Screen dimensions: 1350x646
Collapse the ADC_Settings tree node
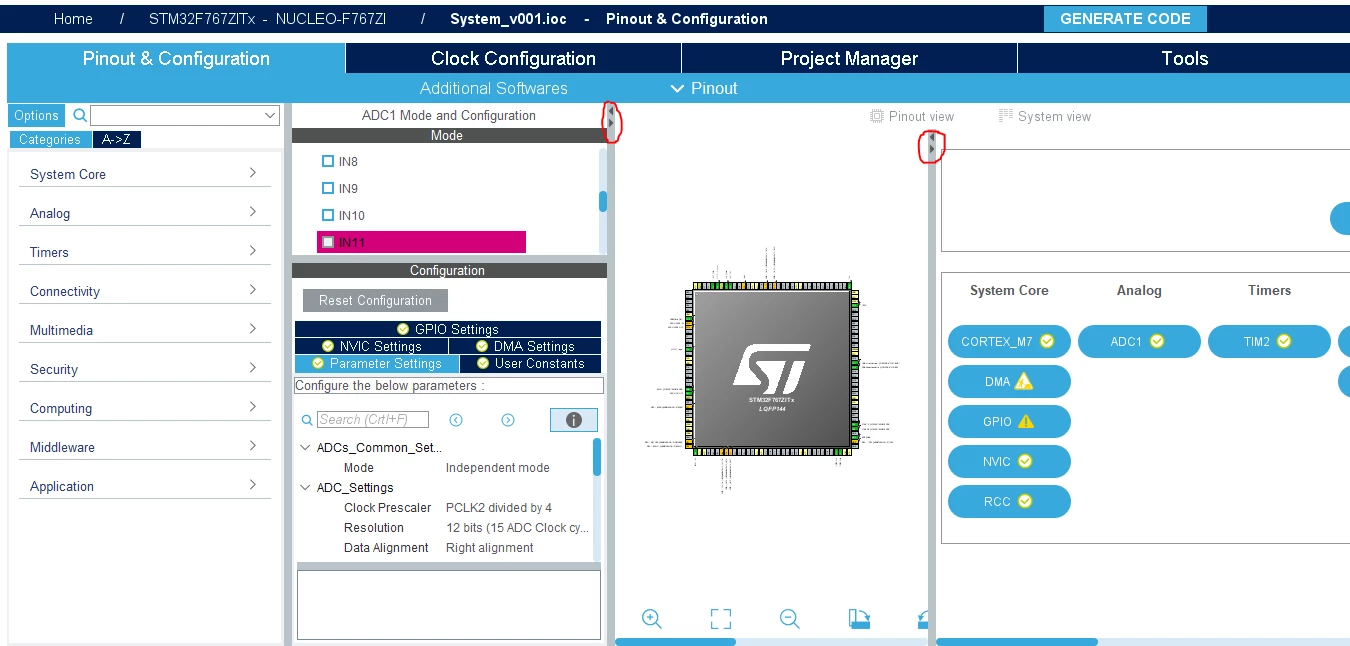pos(306,488)
